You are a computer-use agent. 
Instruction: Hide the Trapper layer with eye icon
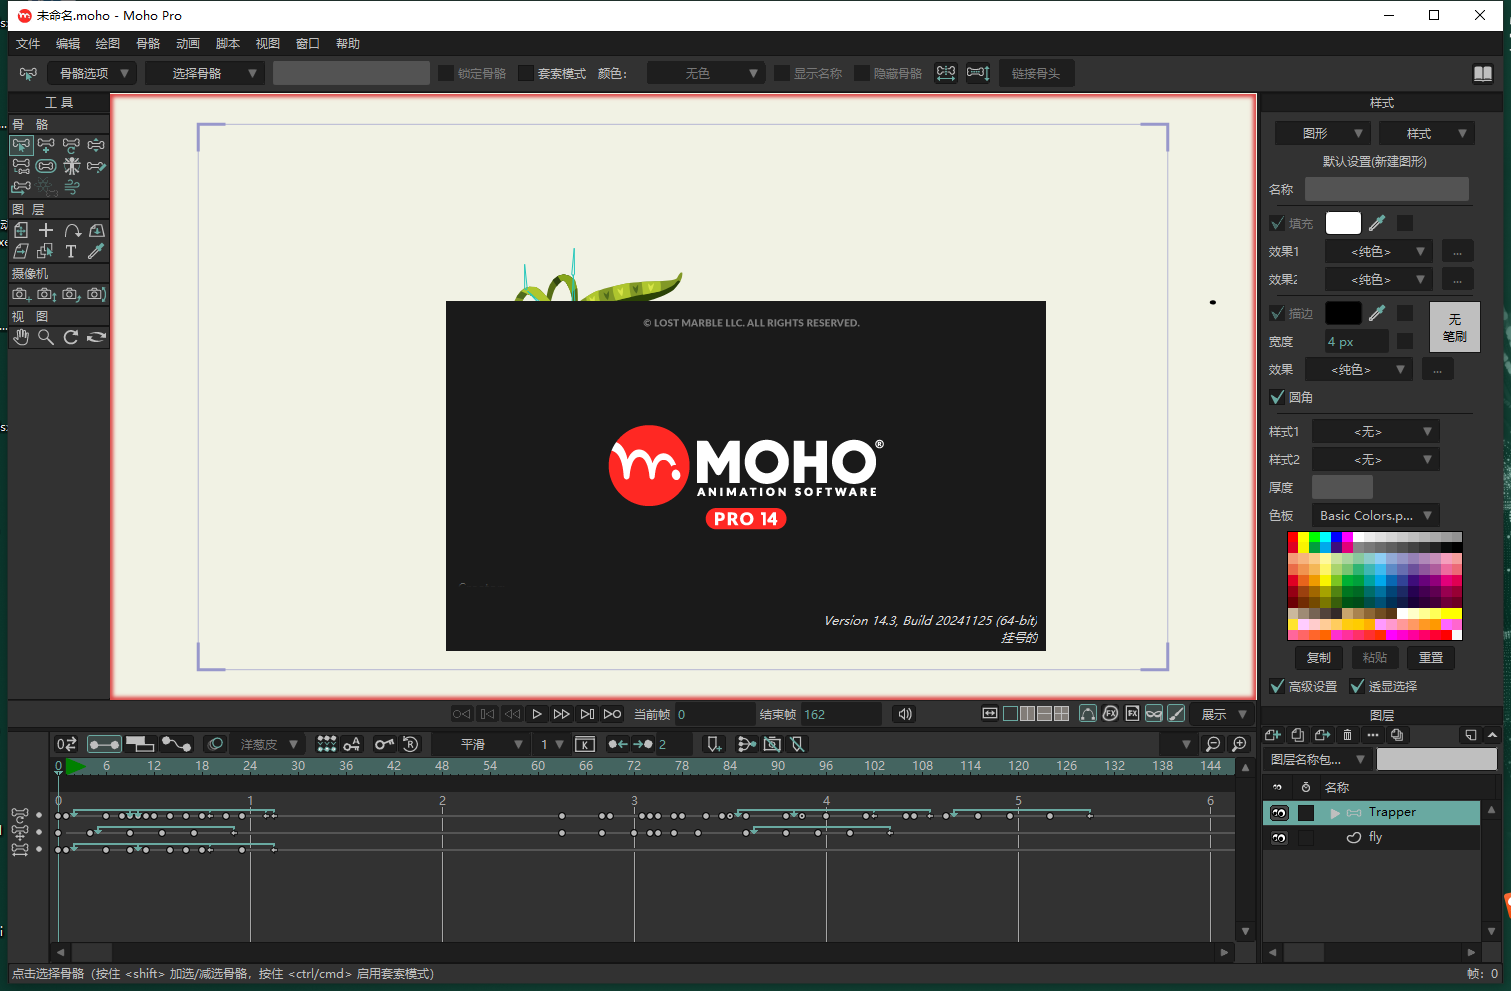coord(1279,813)
